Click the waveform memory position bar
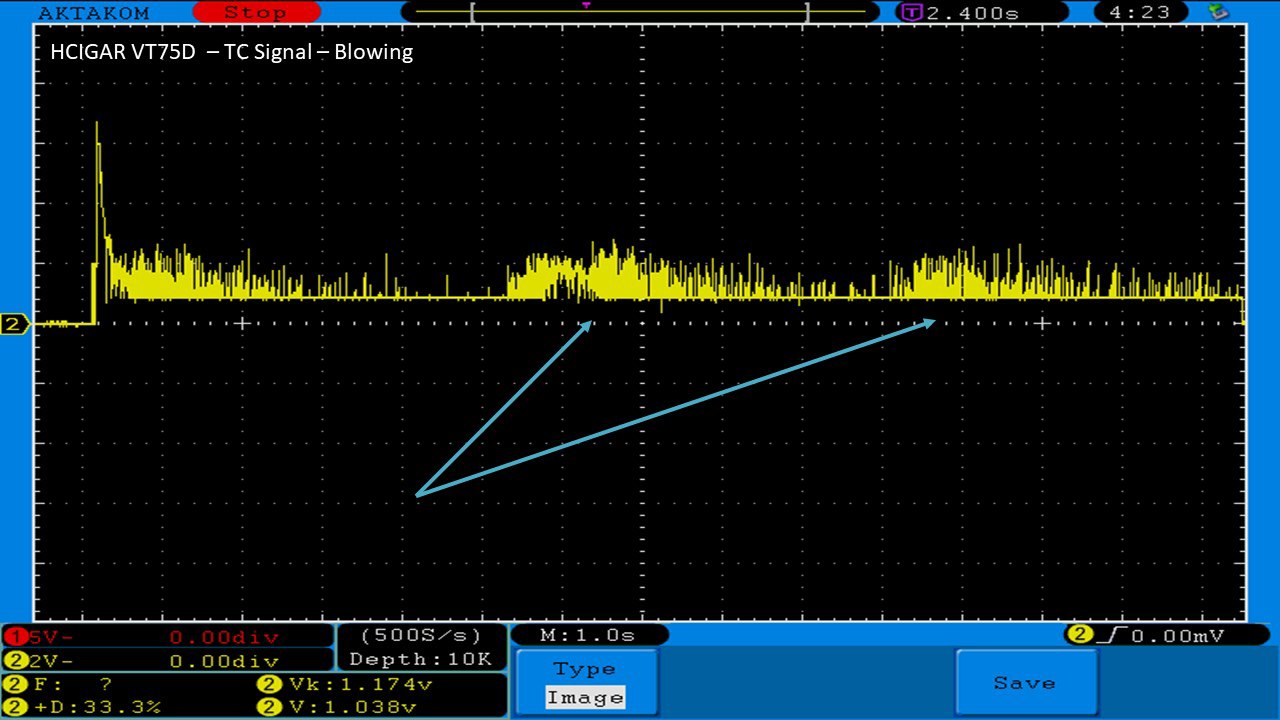1280x720 pixels. [x=637, y=12]
